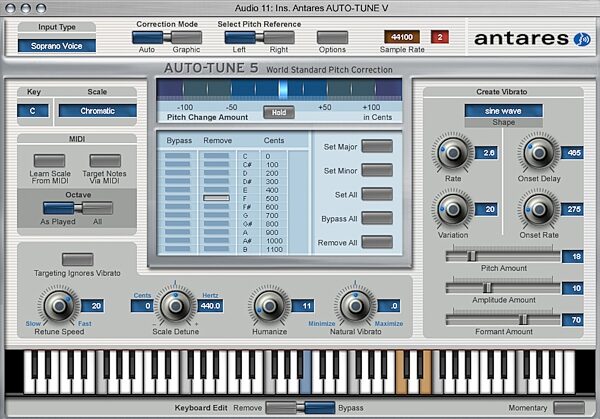Click the Remove All button

(377, 242)
